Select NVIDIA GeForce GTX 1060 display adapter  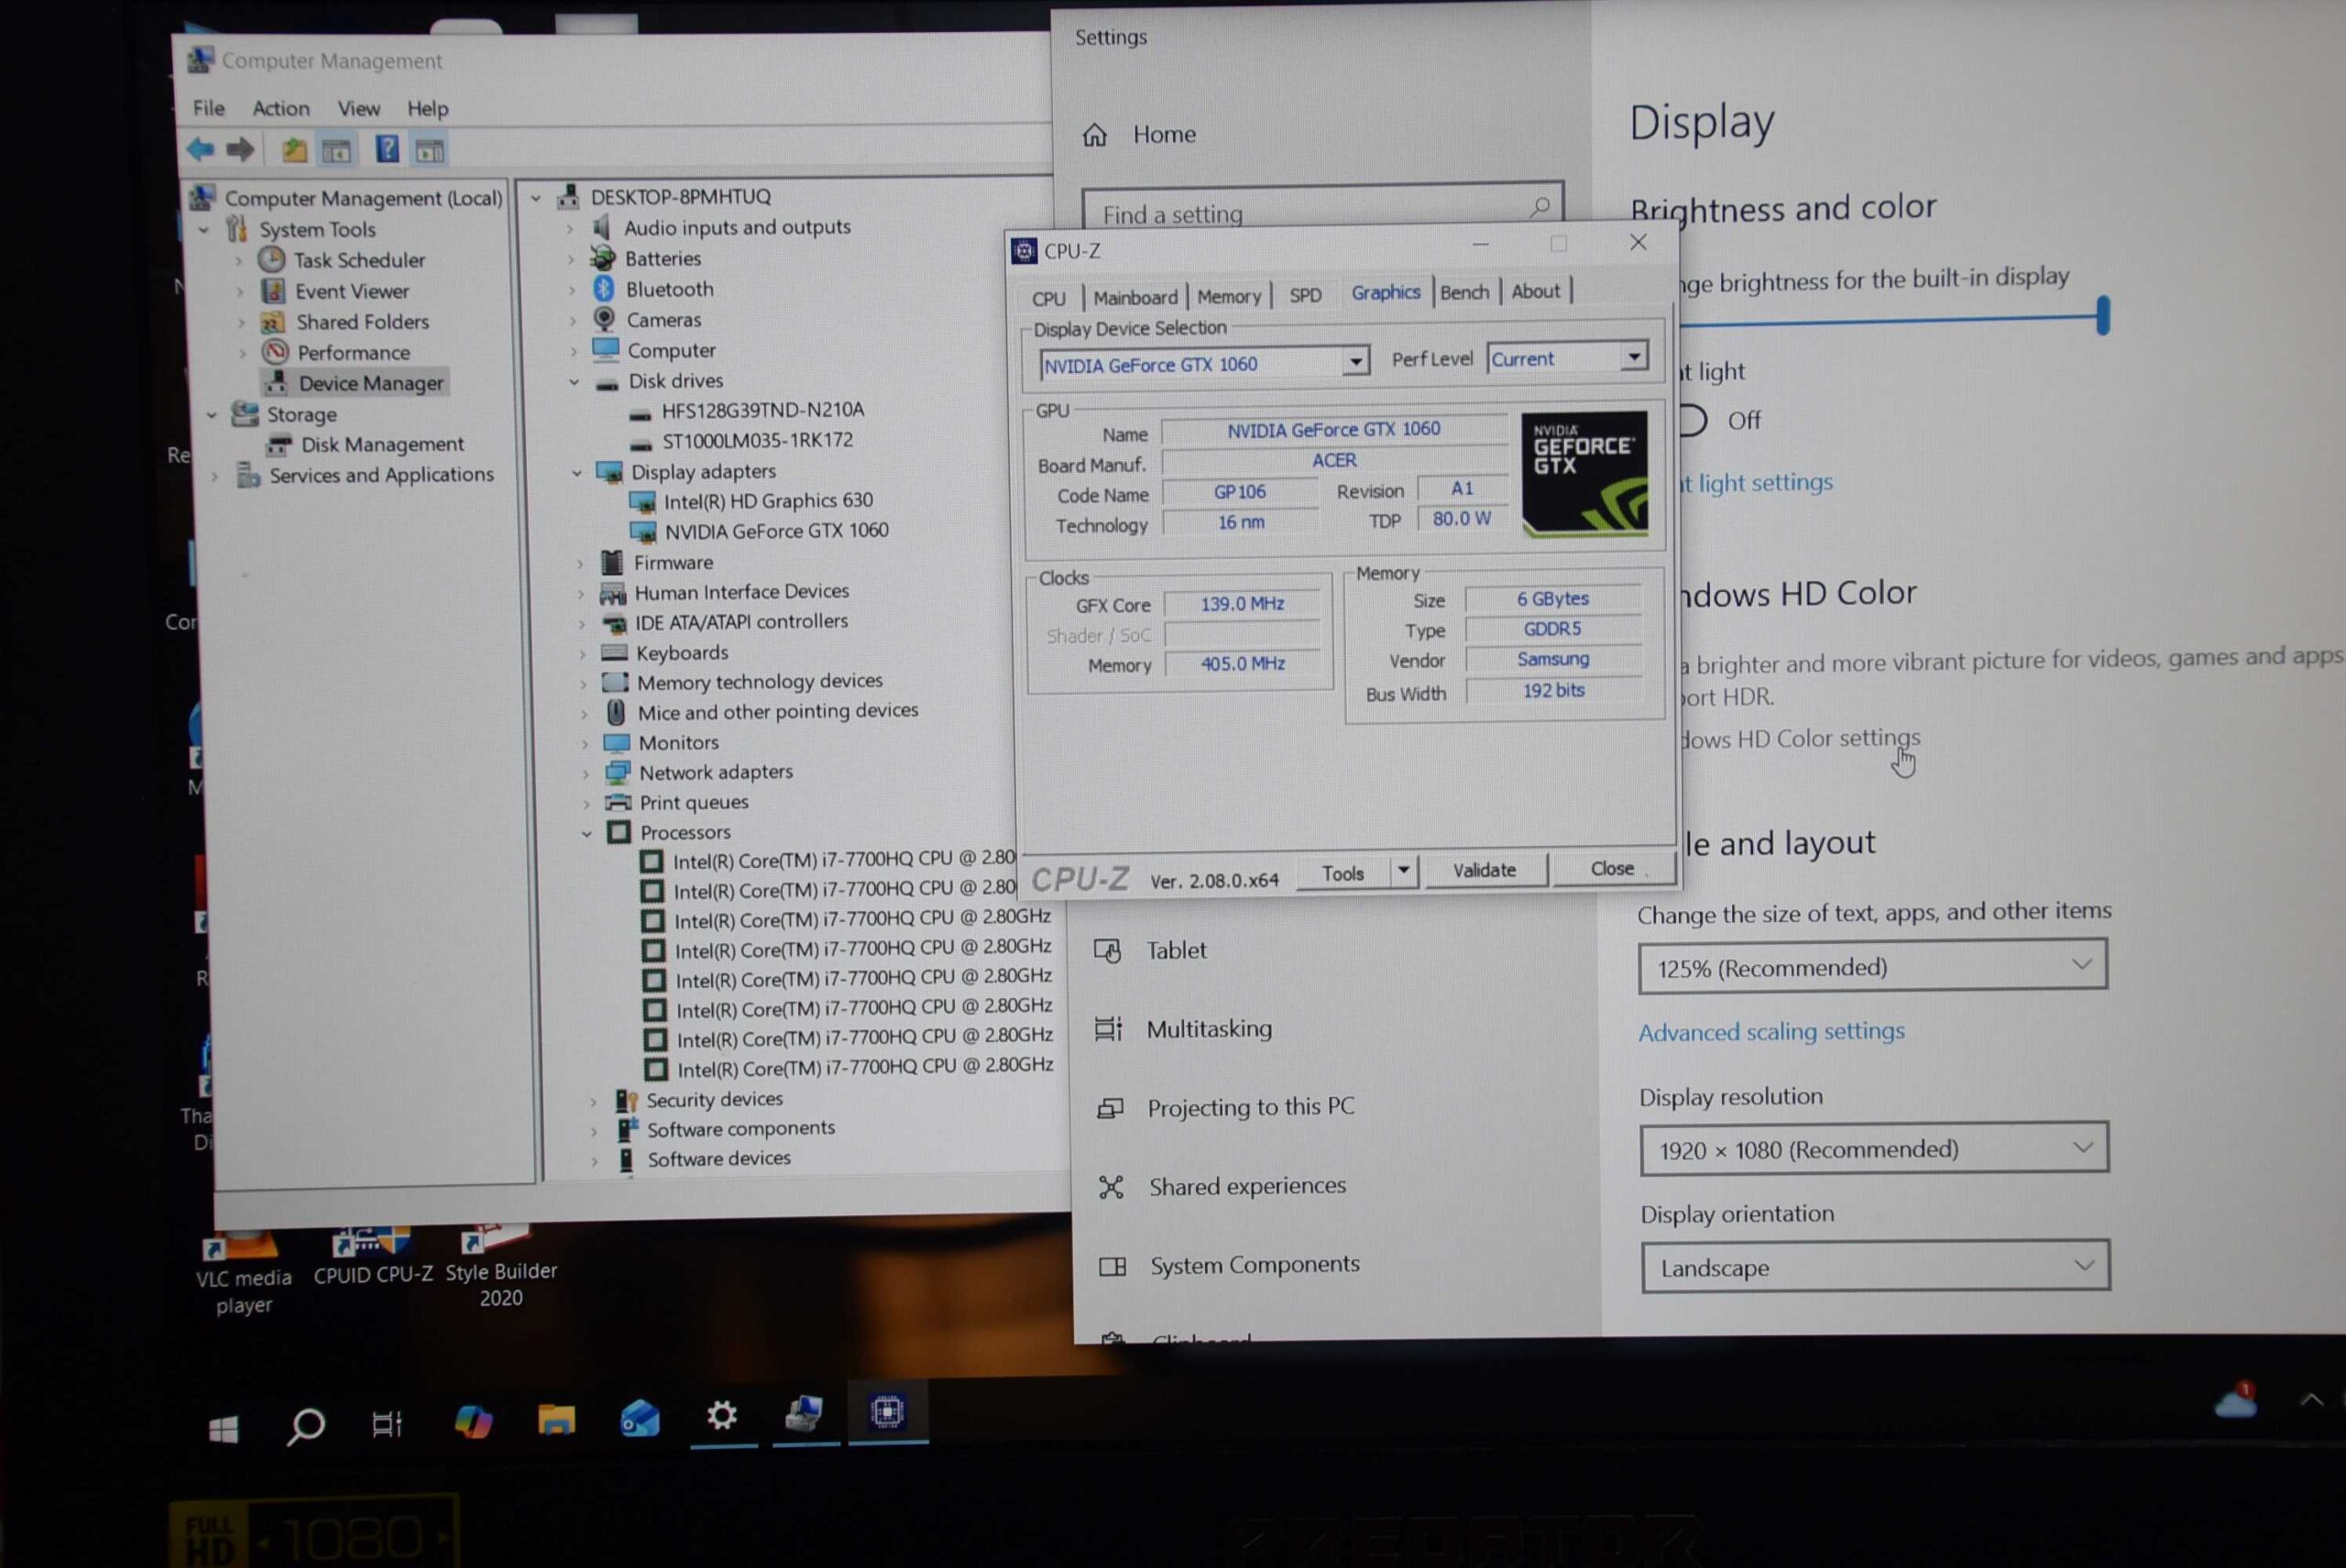click(x=776, y=531)
